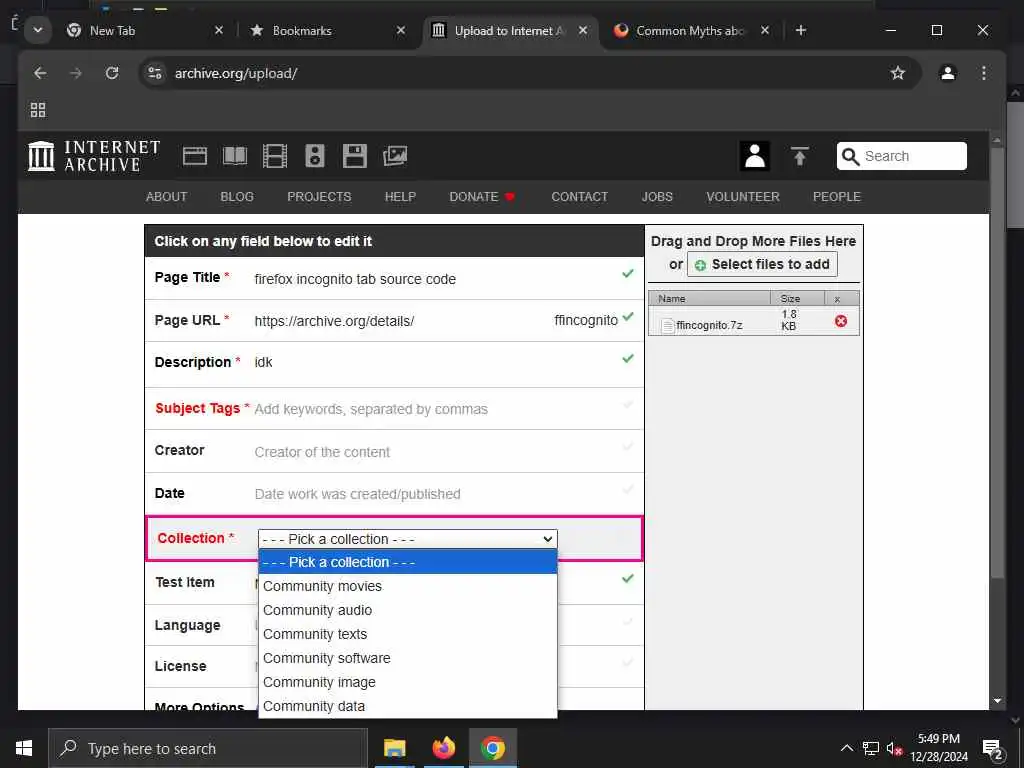Click the Date work was created field
The image size is (1024, 768).
pyautogui.click(x=357, y=494)
